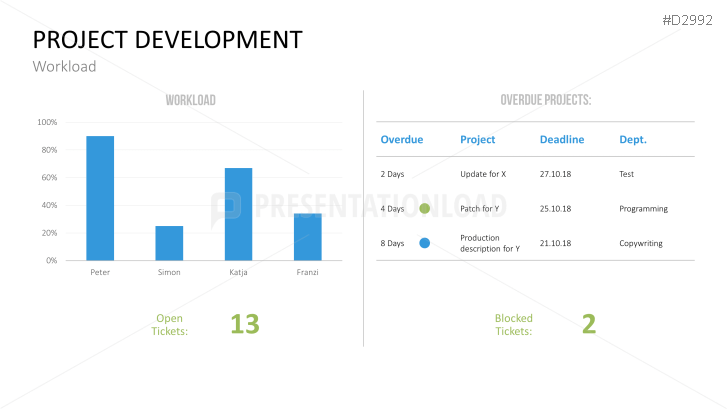The image size is (727, 409).
Task: Click the '100%' y-axis label
Action: (x=47, y=122)
